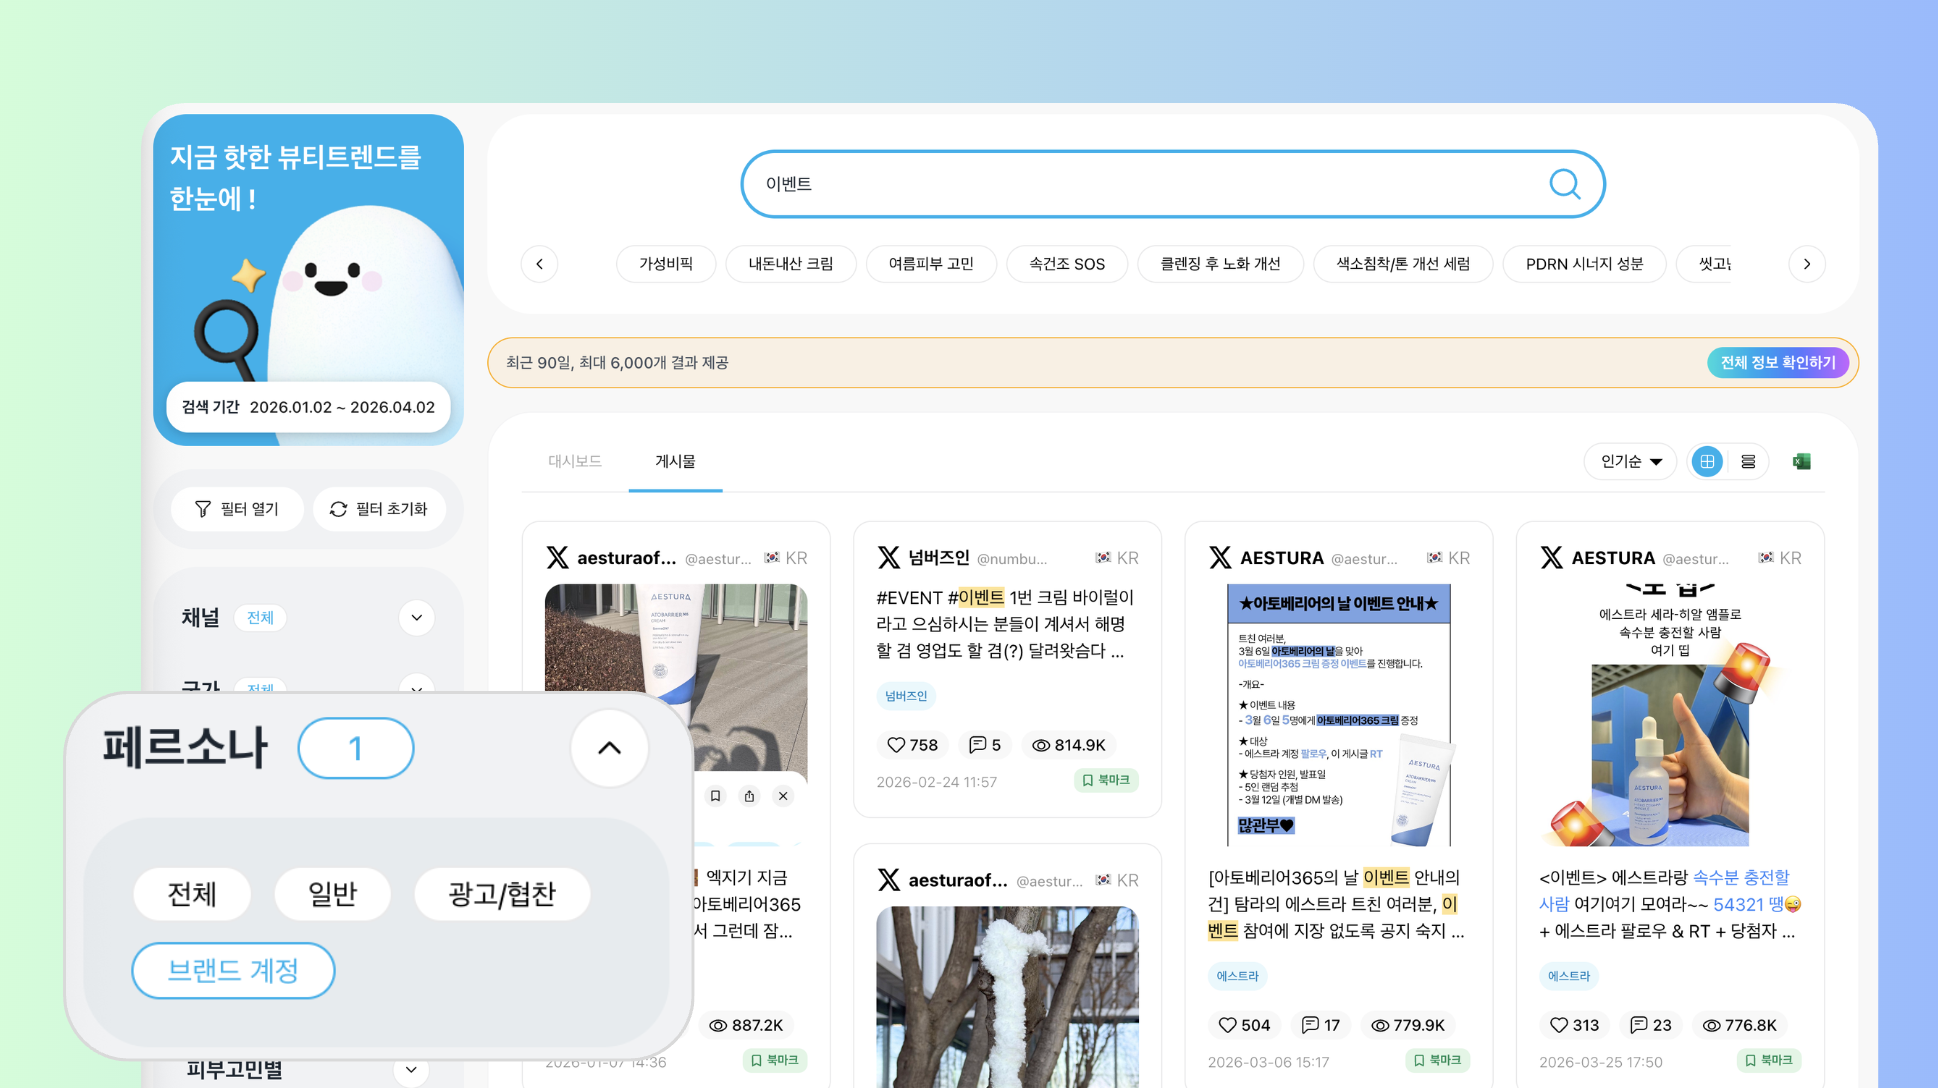This screenshot has height=1088, width=1938.
Task: Switch to the 대시보드 tab
Action: [575, 461]
